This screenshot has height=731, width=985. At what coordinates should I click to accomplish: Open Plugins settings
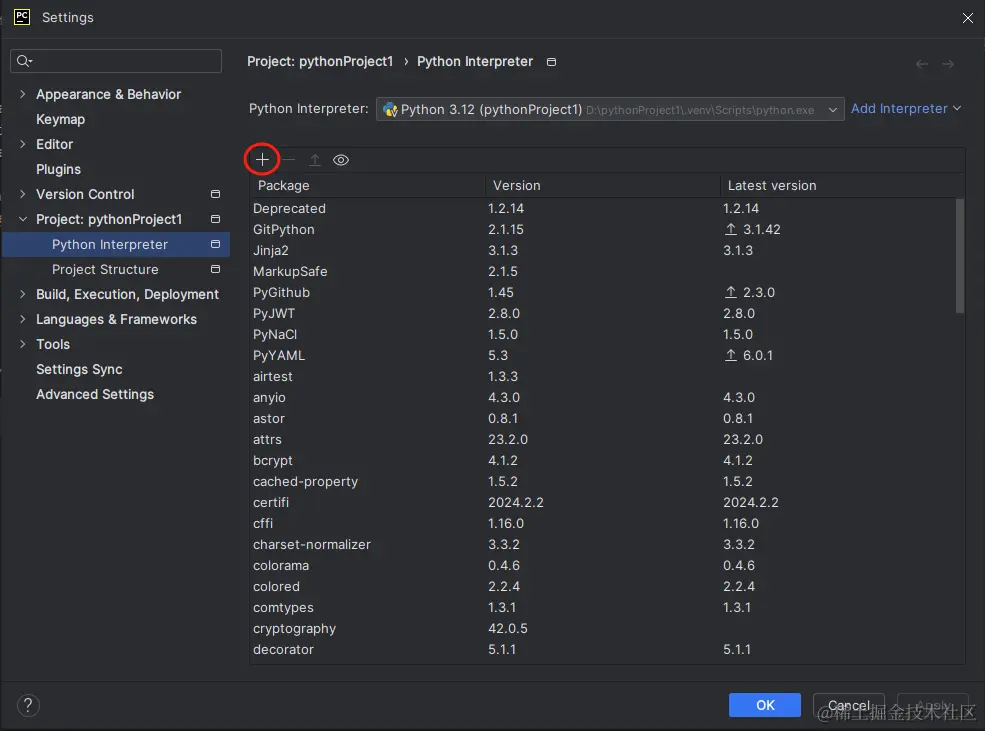tap(58, 169)
